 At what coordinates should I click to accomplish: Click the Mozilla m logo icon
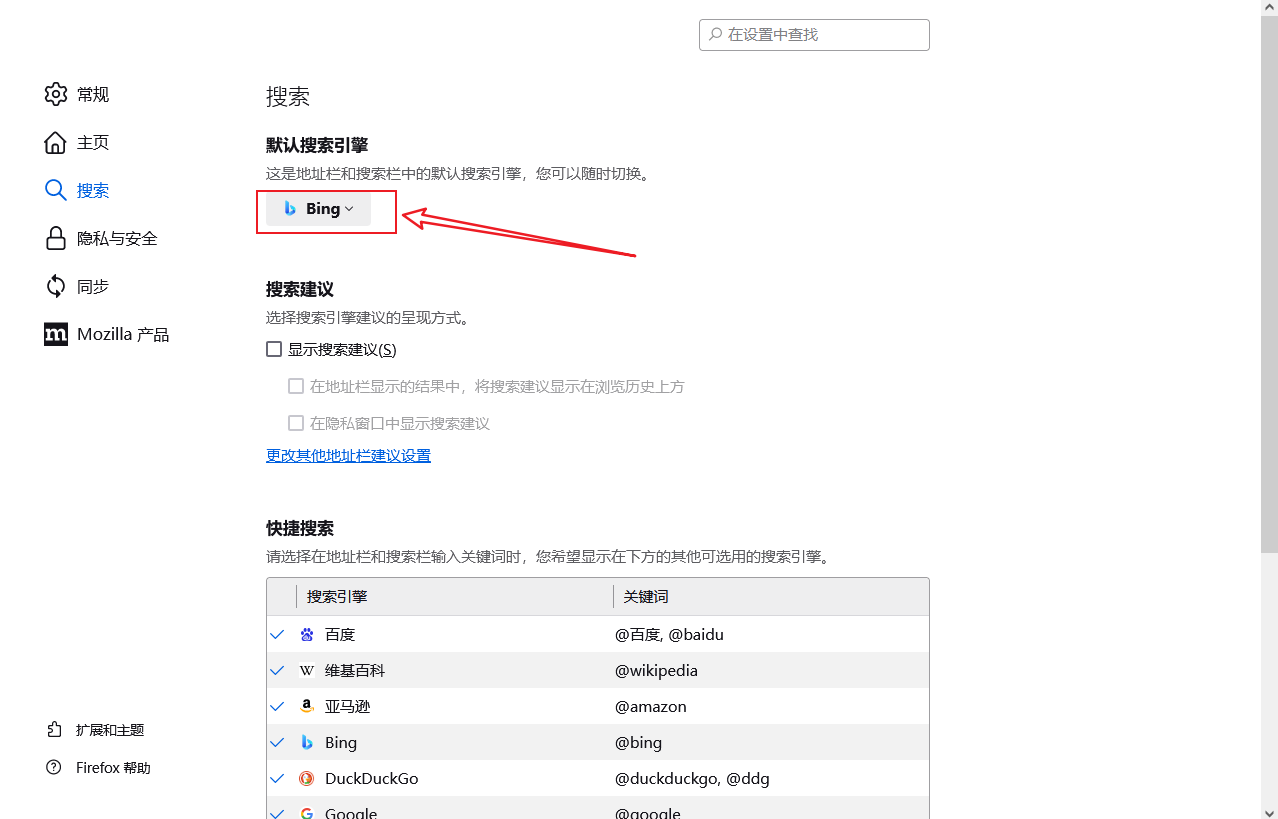pyautogui.click(x=56, y=334)
